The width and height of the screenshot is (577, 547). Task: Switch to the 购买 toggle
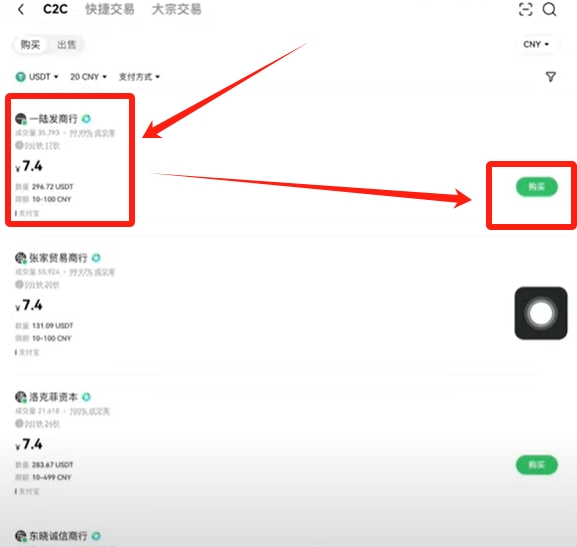[x=30, y=45]
